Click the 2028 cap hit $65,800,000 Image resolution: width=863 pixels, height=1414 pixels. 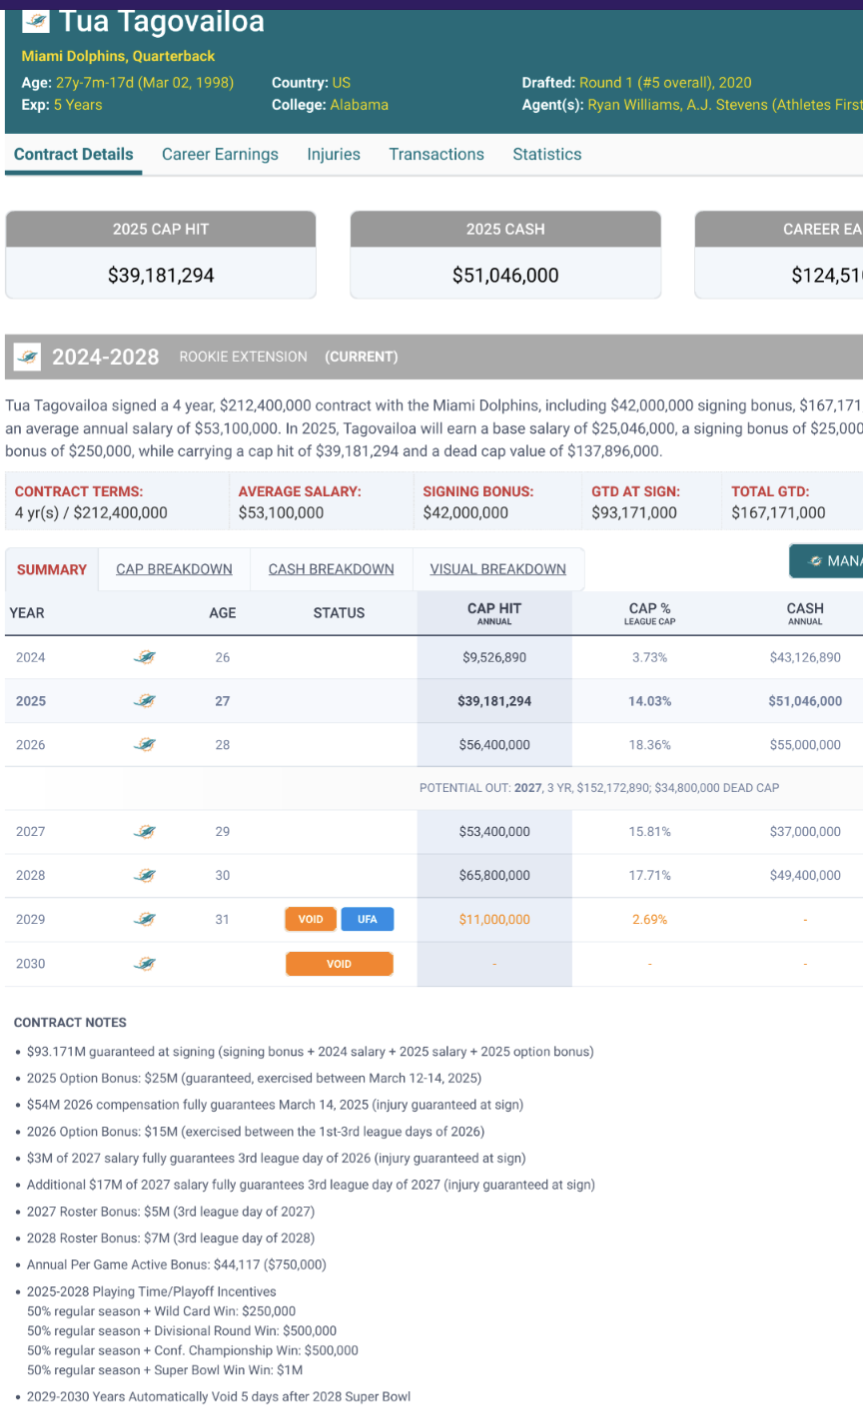click(x=494, y=875)
